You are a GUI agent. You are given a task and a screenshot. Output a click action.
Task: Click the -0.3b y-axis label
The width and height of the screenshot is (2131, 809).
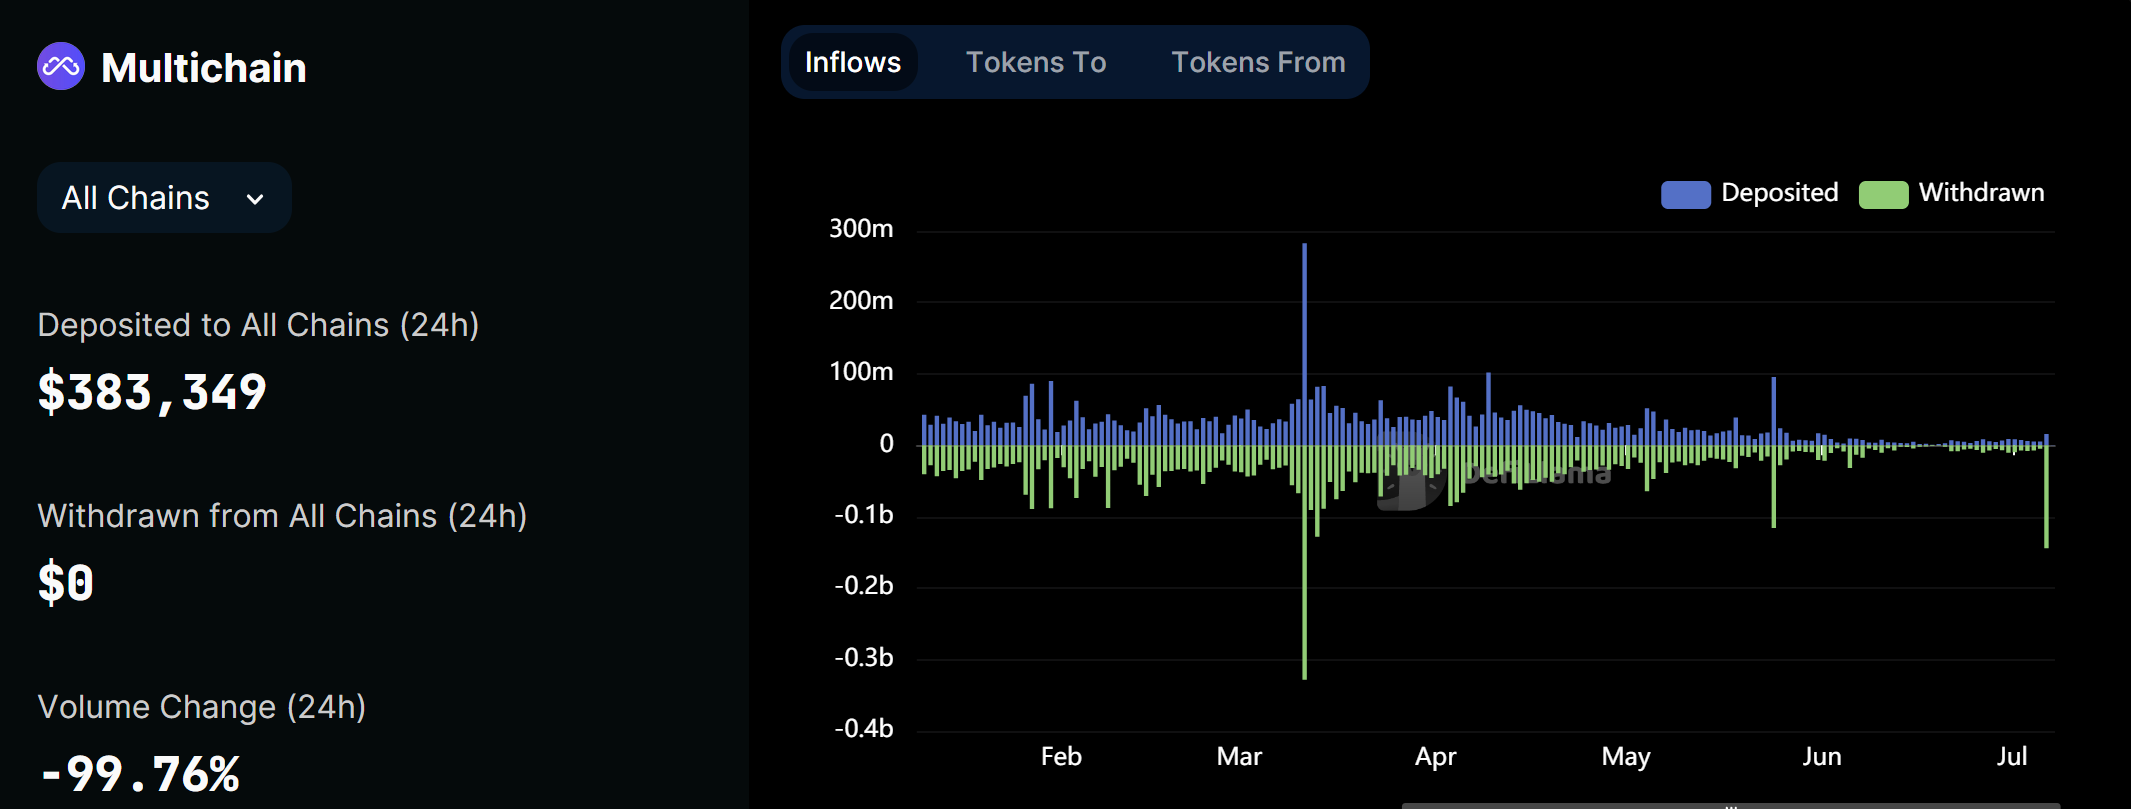864,657
